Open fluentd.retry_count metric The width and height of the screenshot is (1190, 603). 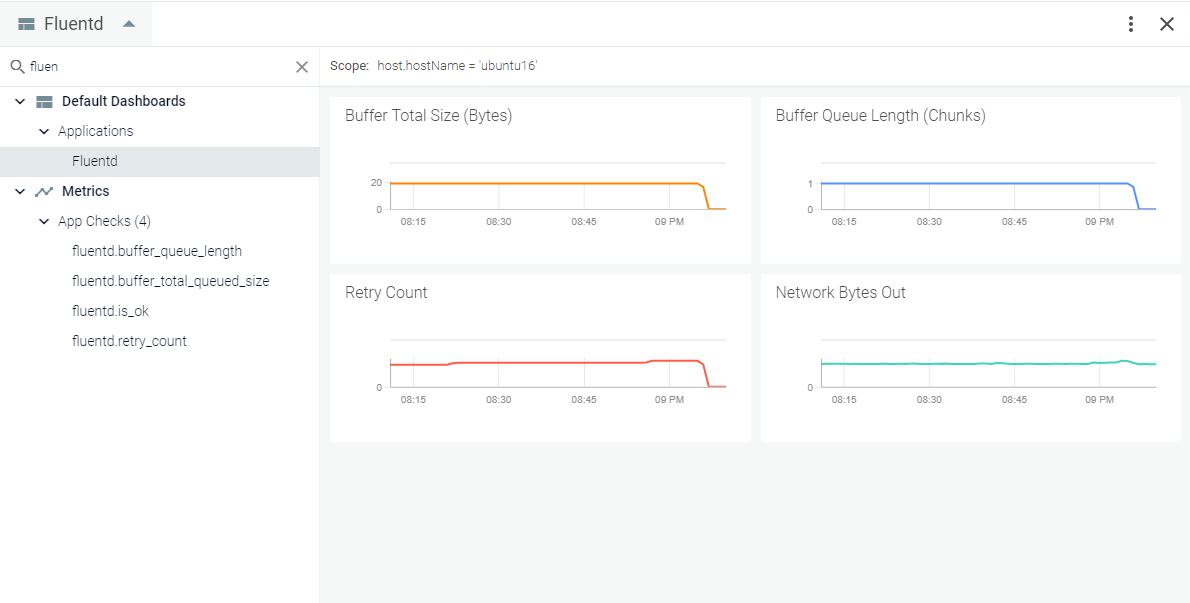click(129, 341)
